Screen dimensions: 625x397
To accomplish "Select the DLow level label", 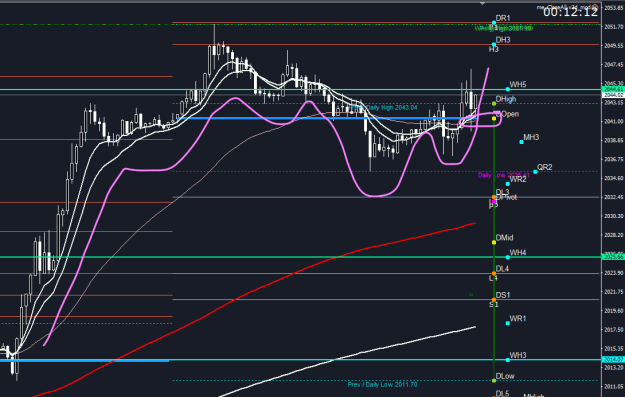I will coord(505,376).
